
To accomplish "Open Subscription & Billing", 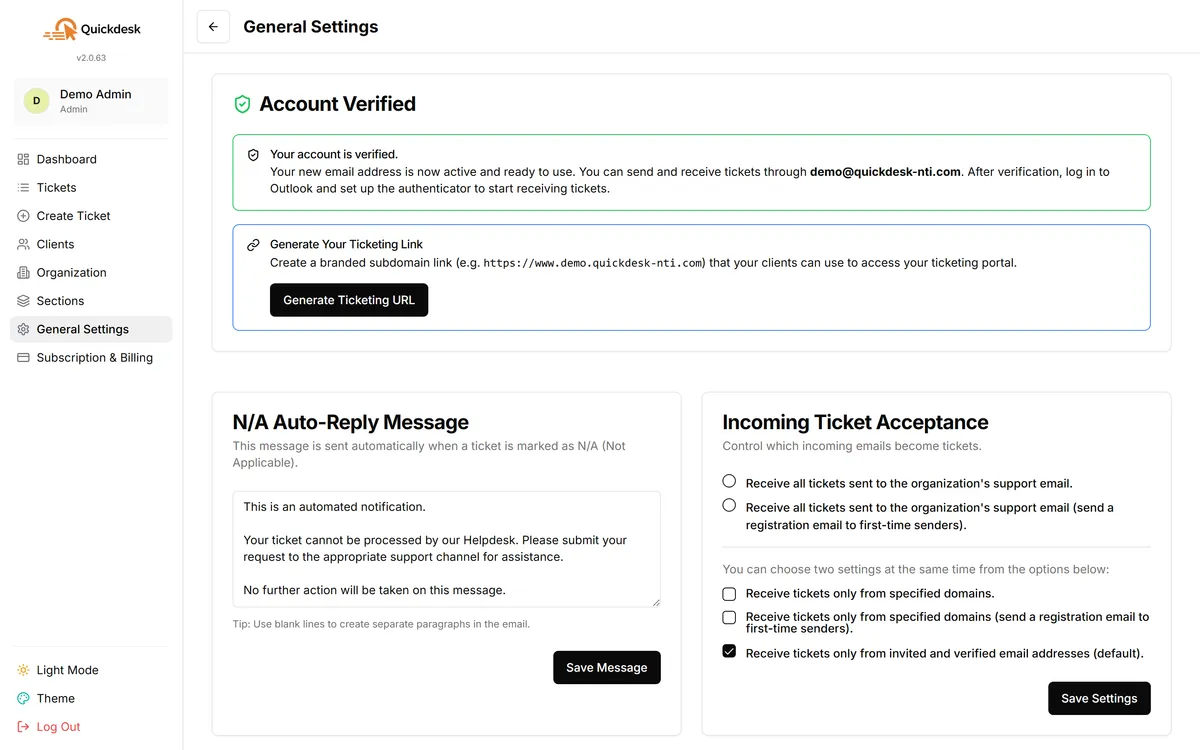I will [x=91, y=357].
